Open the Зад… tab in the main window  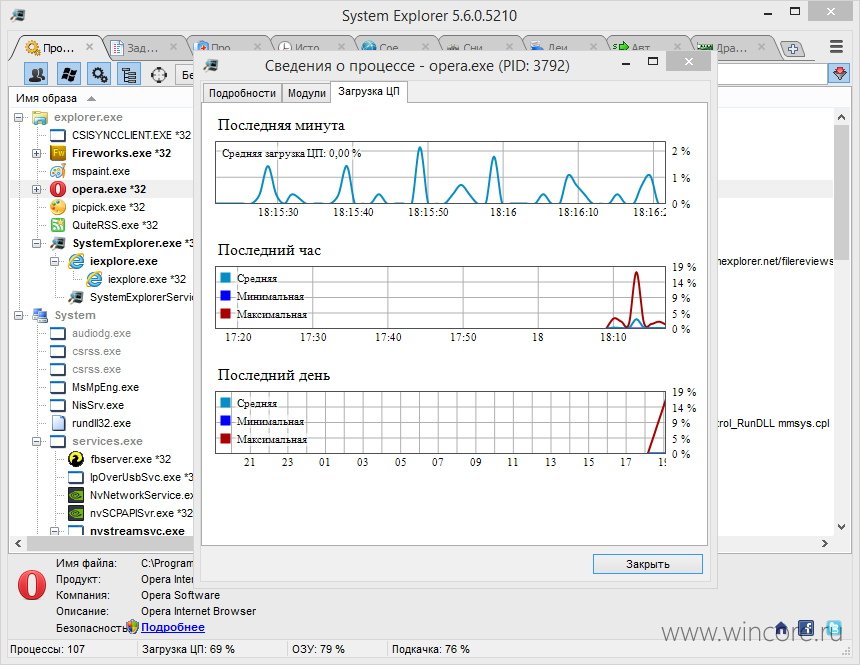coord(143,48)
